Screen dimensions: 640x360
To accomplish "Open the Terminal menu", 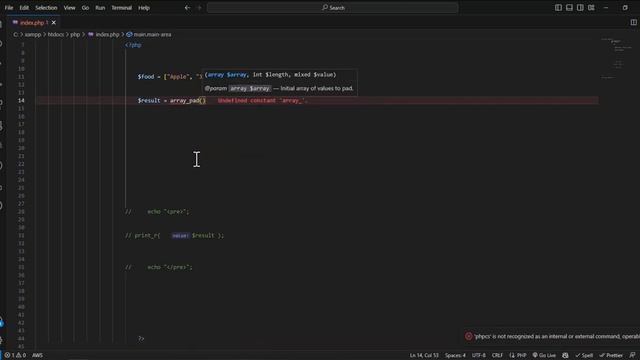I will (122, 8).
